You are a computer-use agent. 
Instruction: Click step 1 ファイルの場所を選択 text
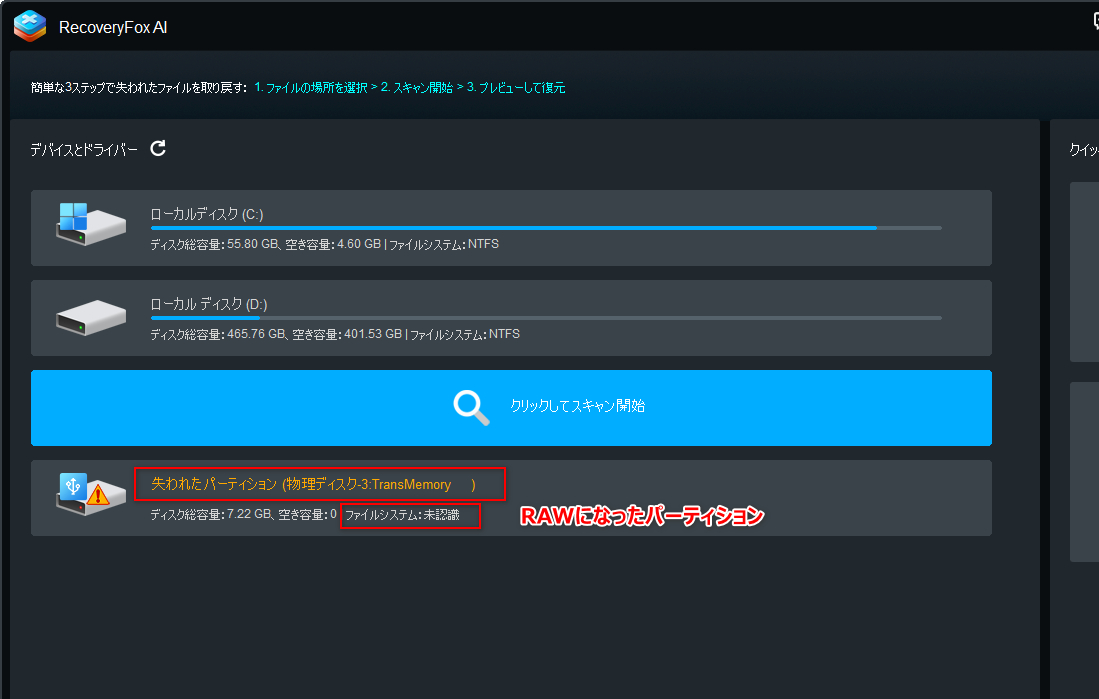[x=311, y=88]
